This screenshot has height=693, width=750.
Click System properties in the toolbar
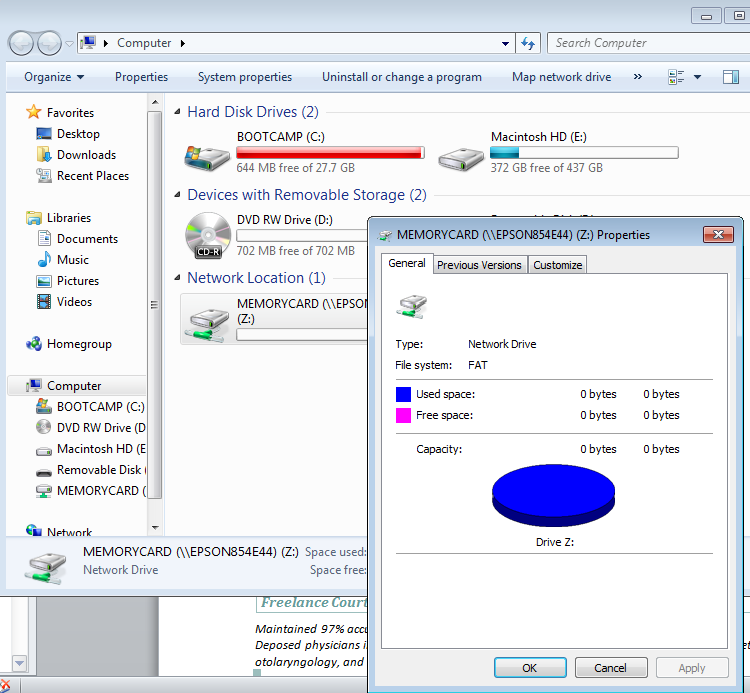tap(245, 77)
